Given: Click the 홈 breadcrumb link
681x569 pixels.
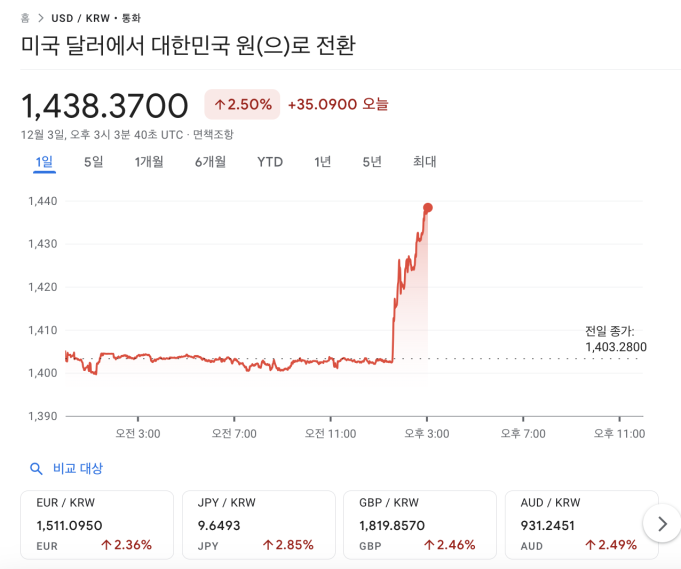Looking at the screenshot, I should coord(25,18).
